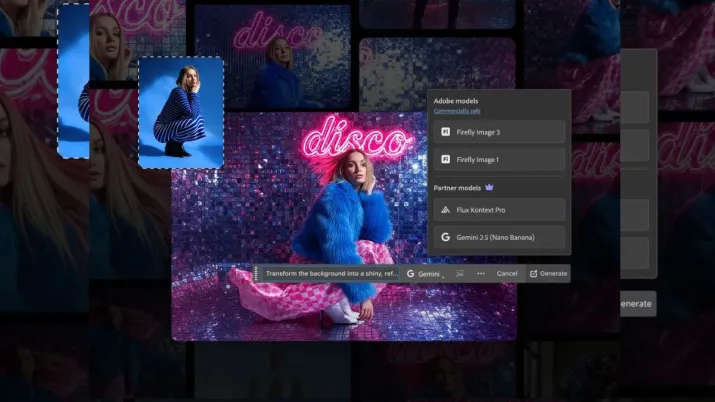
Task: Click the Google G icon for Gemini 2.5
Action: (445, 238)
